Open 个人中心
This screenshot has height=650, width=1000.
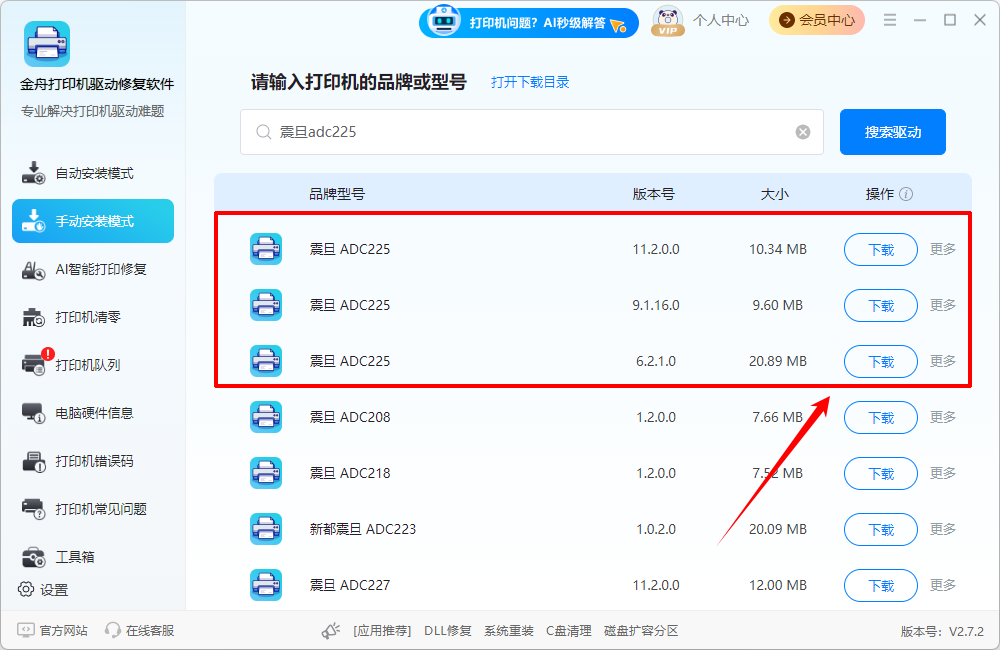pos(721,20)
